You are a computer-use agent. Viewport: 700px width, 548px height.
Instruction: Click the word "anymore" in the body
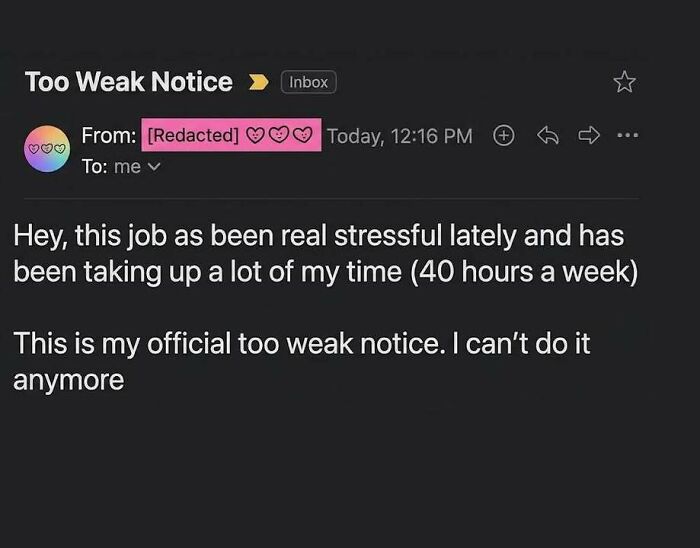coord(69,380)
